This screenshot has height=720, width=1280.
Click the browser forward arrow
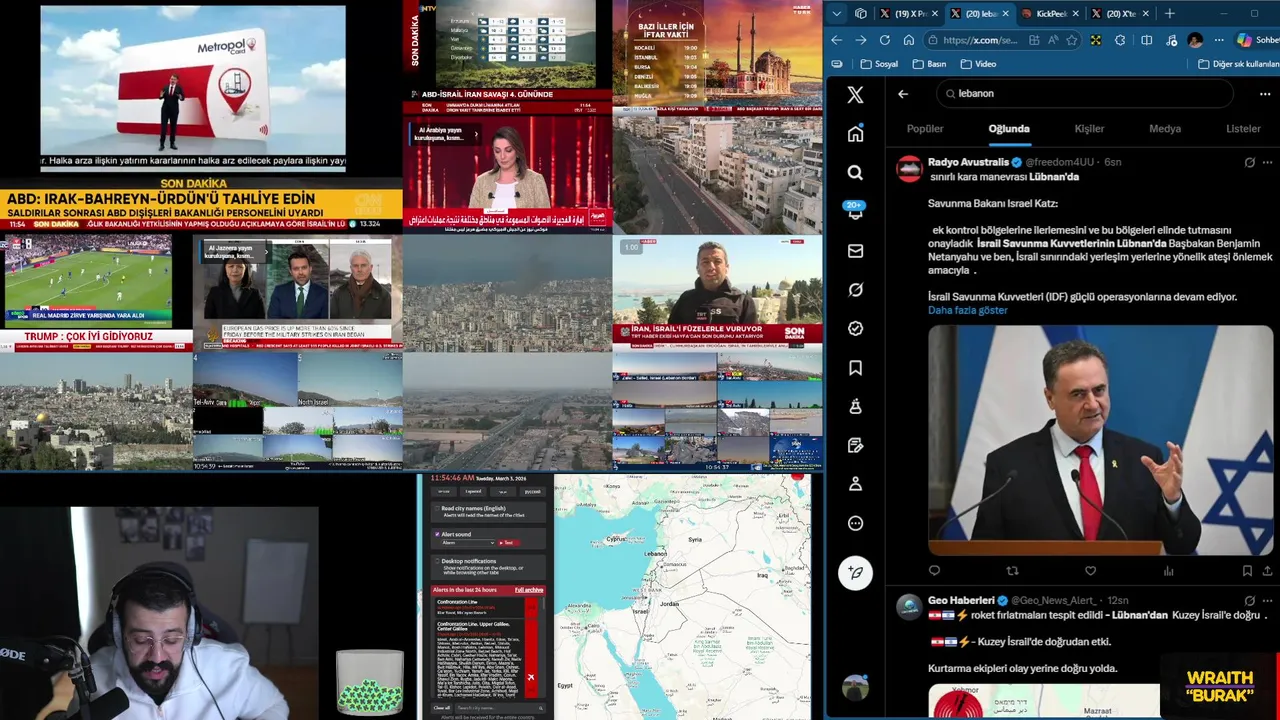tap(861, 40)
